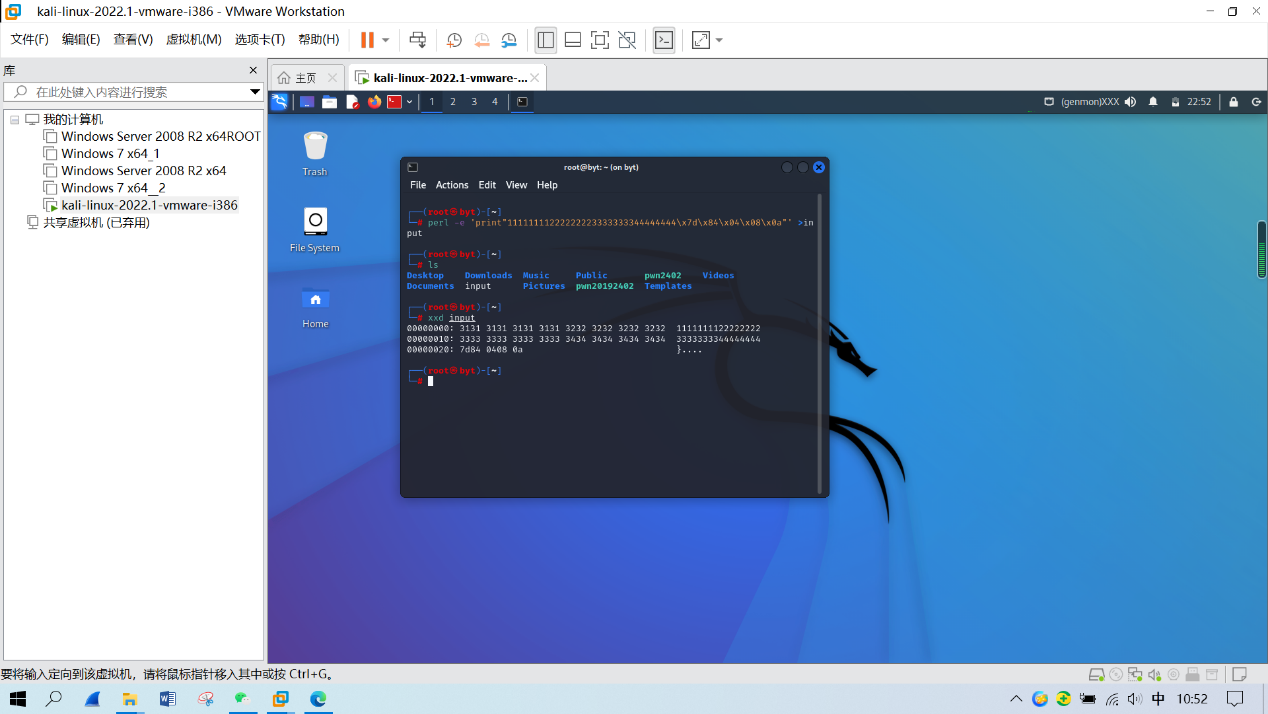Toggle the thumbnail bar view icon

click(x=573, y=40)
